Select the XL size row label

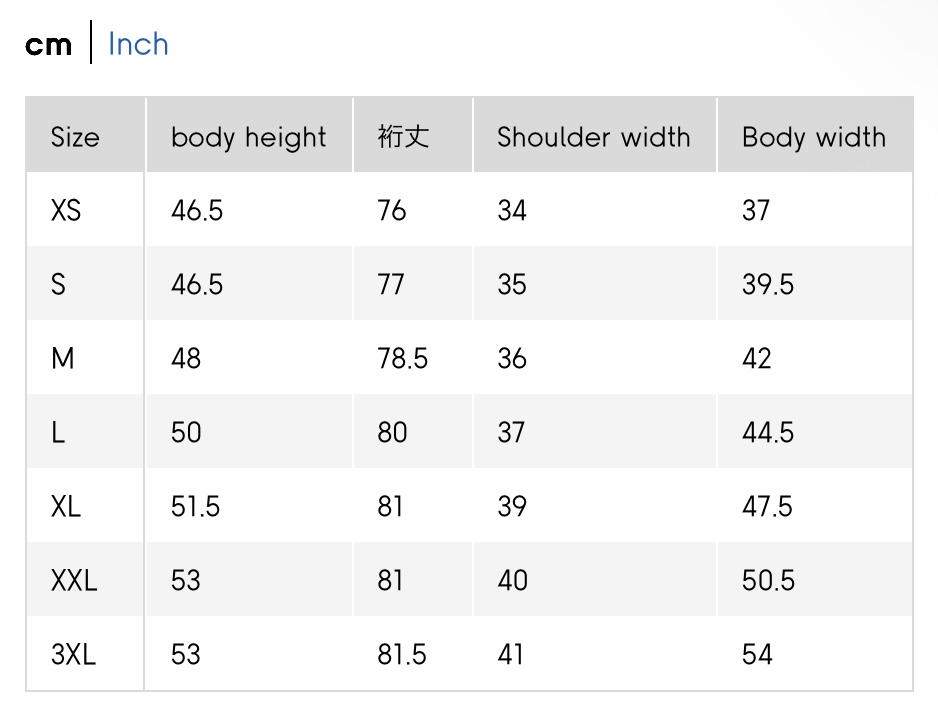tap(66, 506)
